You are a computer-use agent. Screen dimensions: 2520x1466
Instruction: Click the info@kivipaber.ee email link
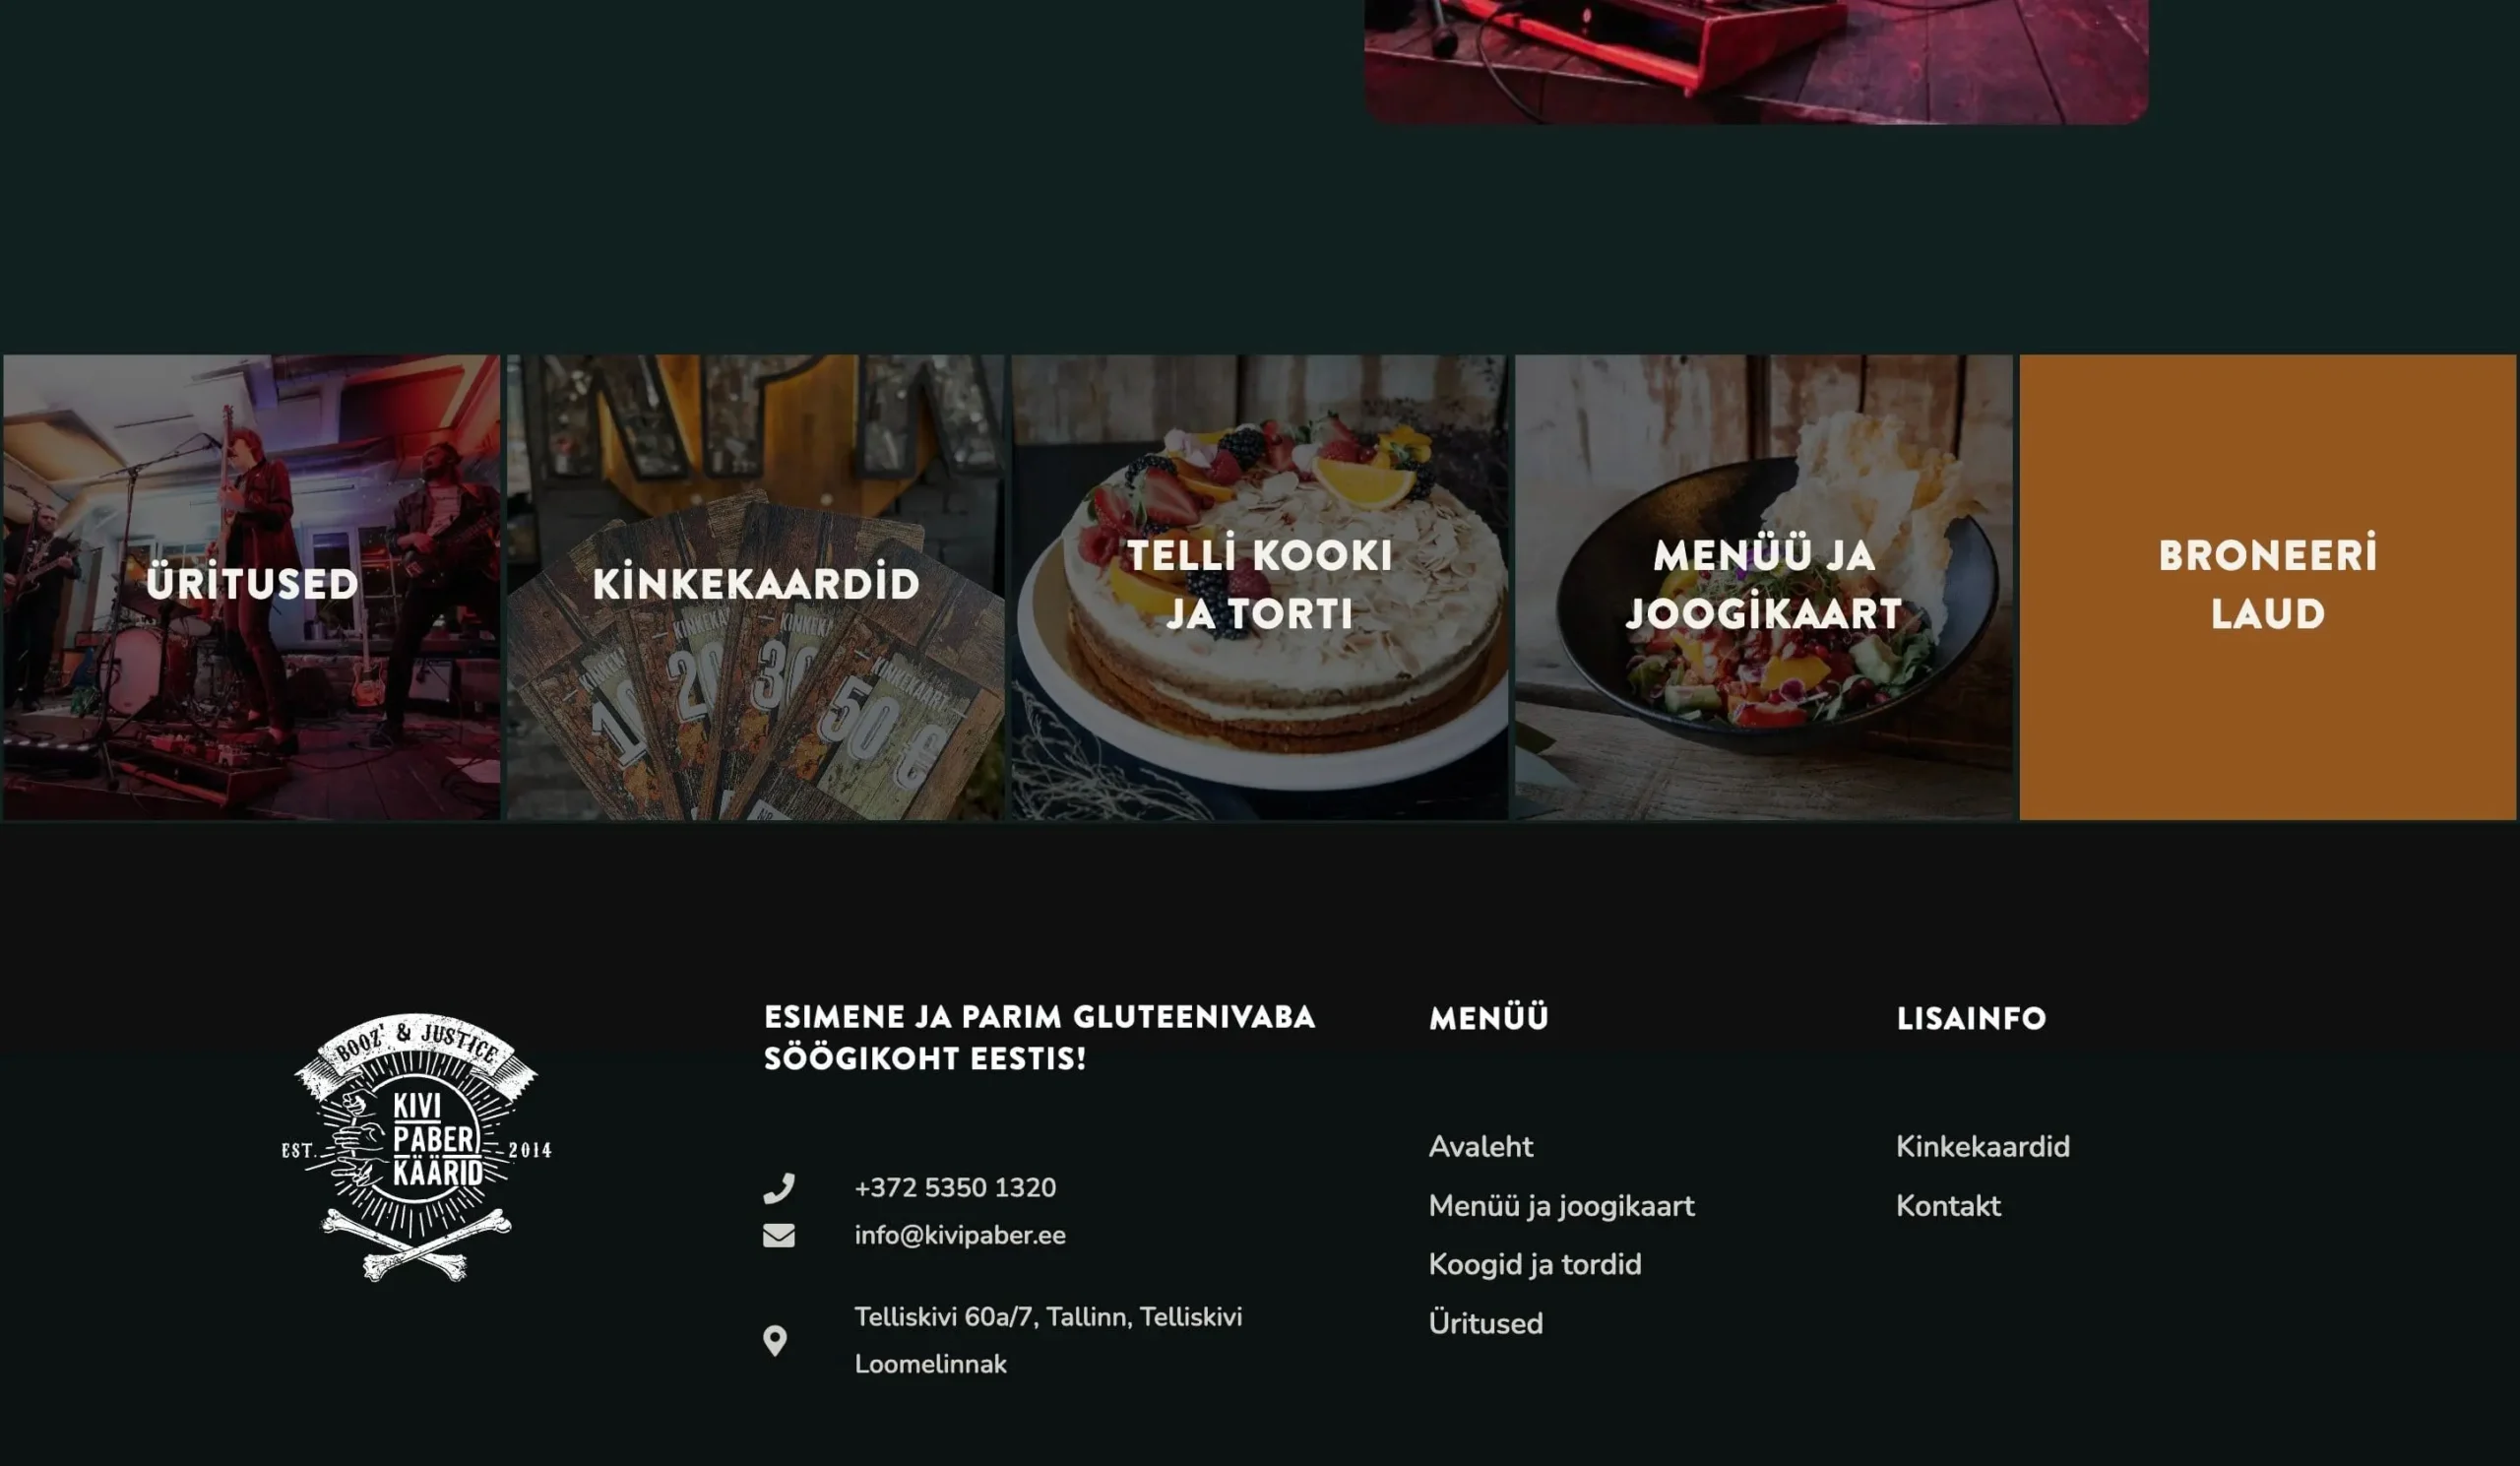pyautogui.click(x=960, y=1236)
